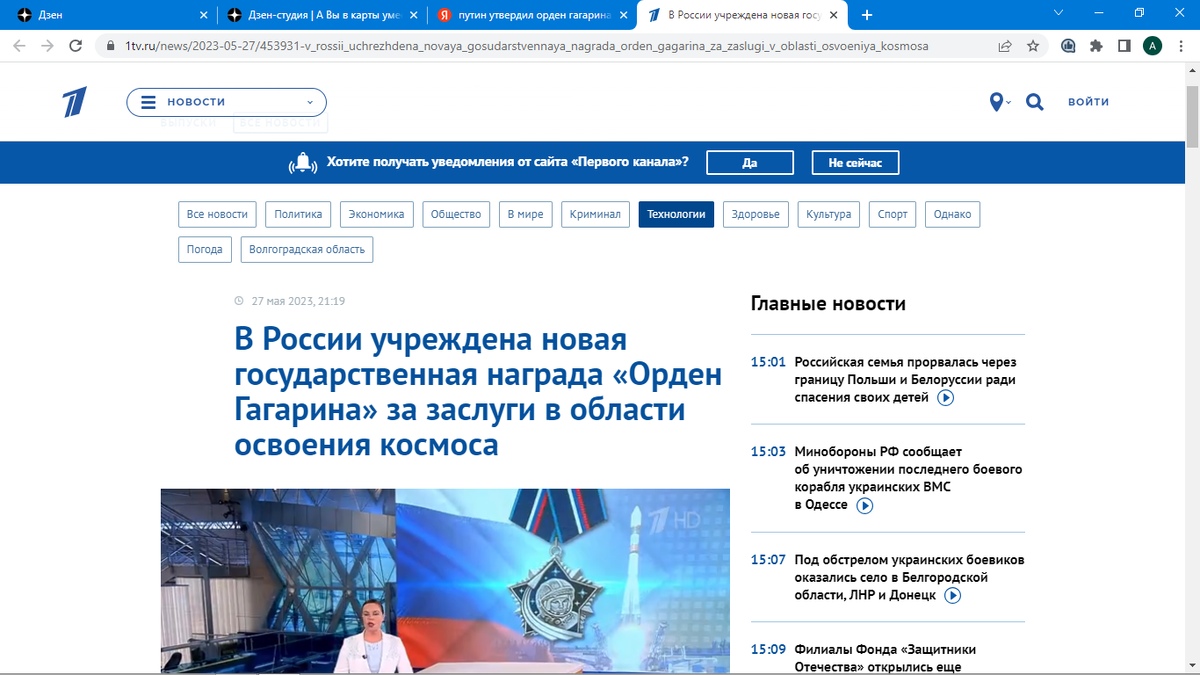Open the geolocation pin icon
Image resolution: width=1200 pixels, height=675 pixels.
pos(995,101)
